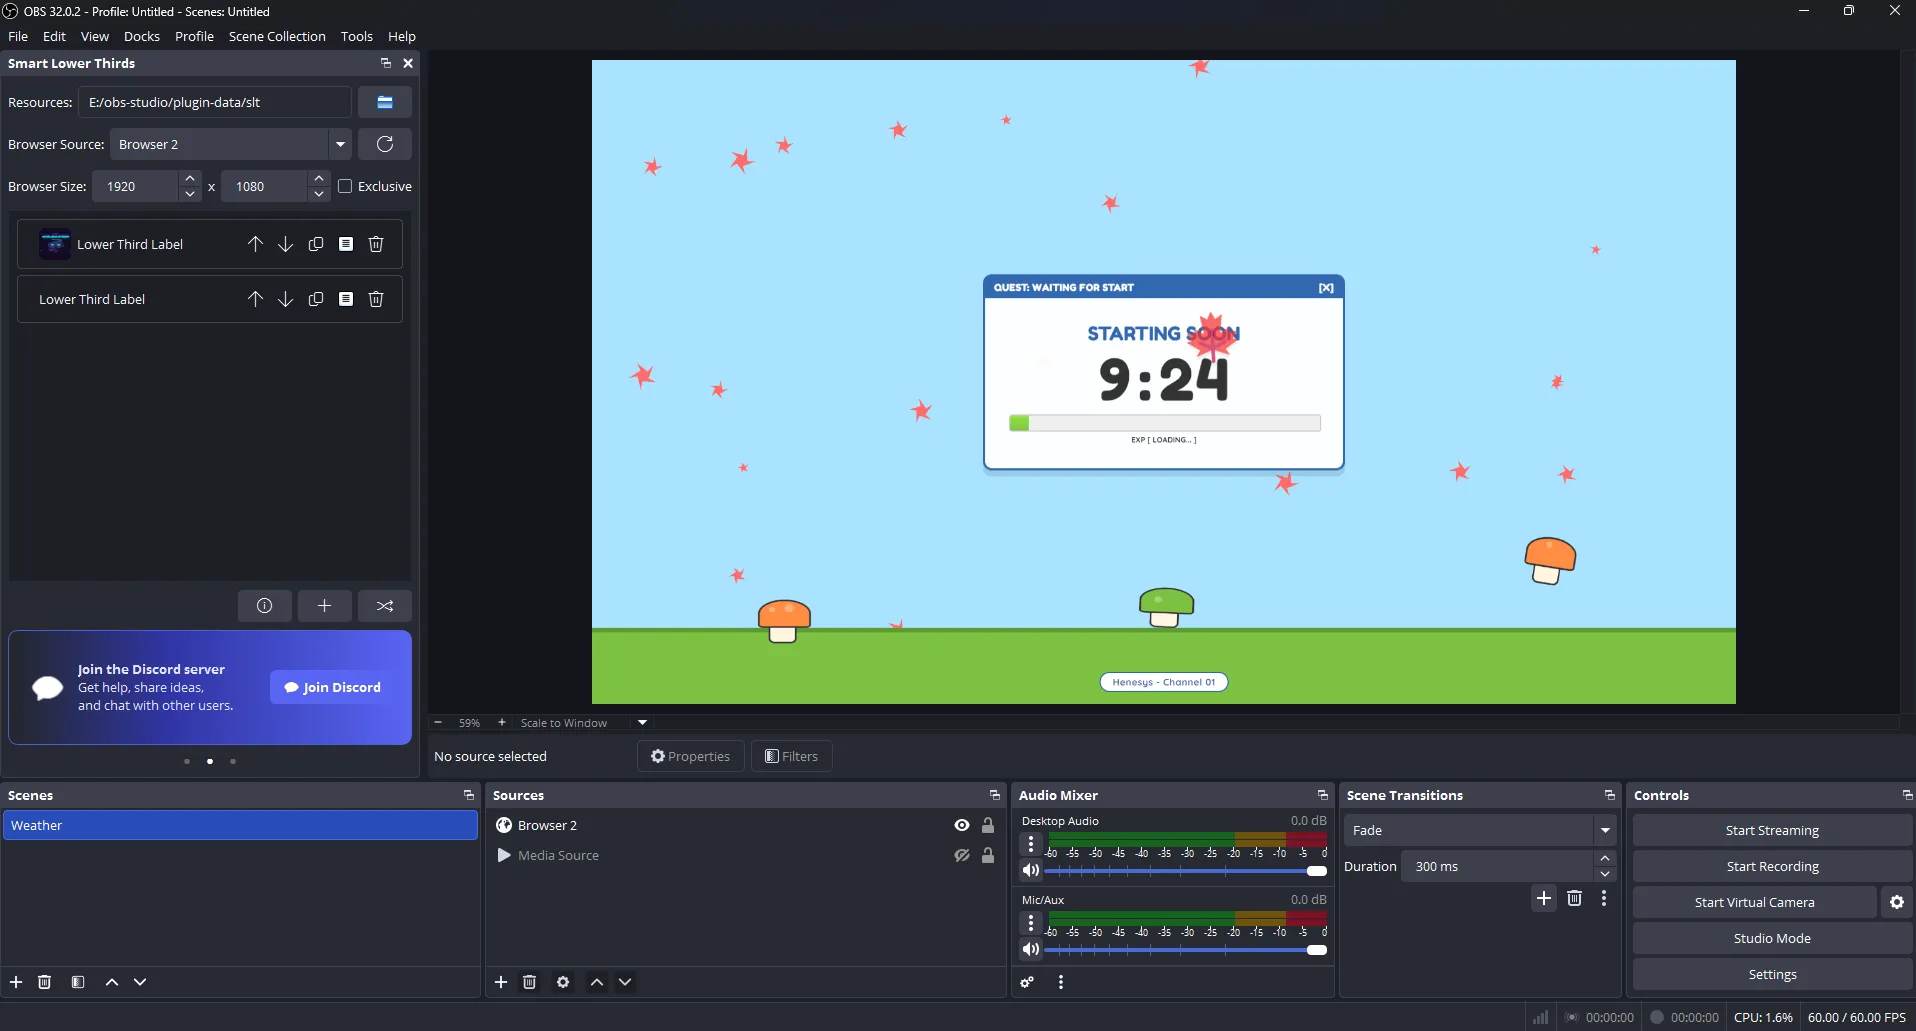Open the Scene Collection menu
1916x1031 pixels.
(277, 36)
